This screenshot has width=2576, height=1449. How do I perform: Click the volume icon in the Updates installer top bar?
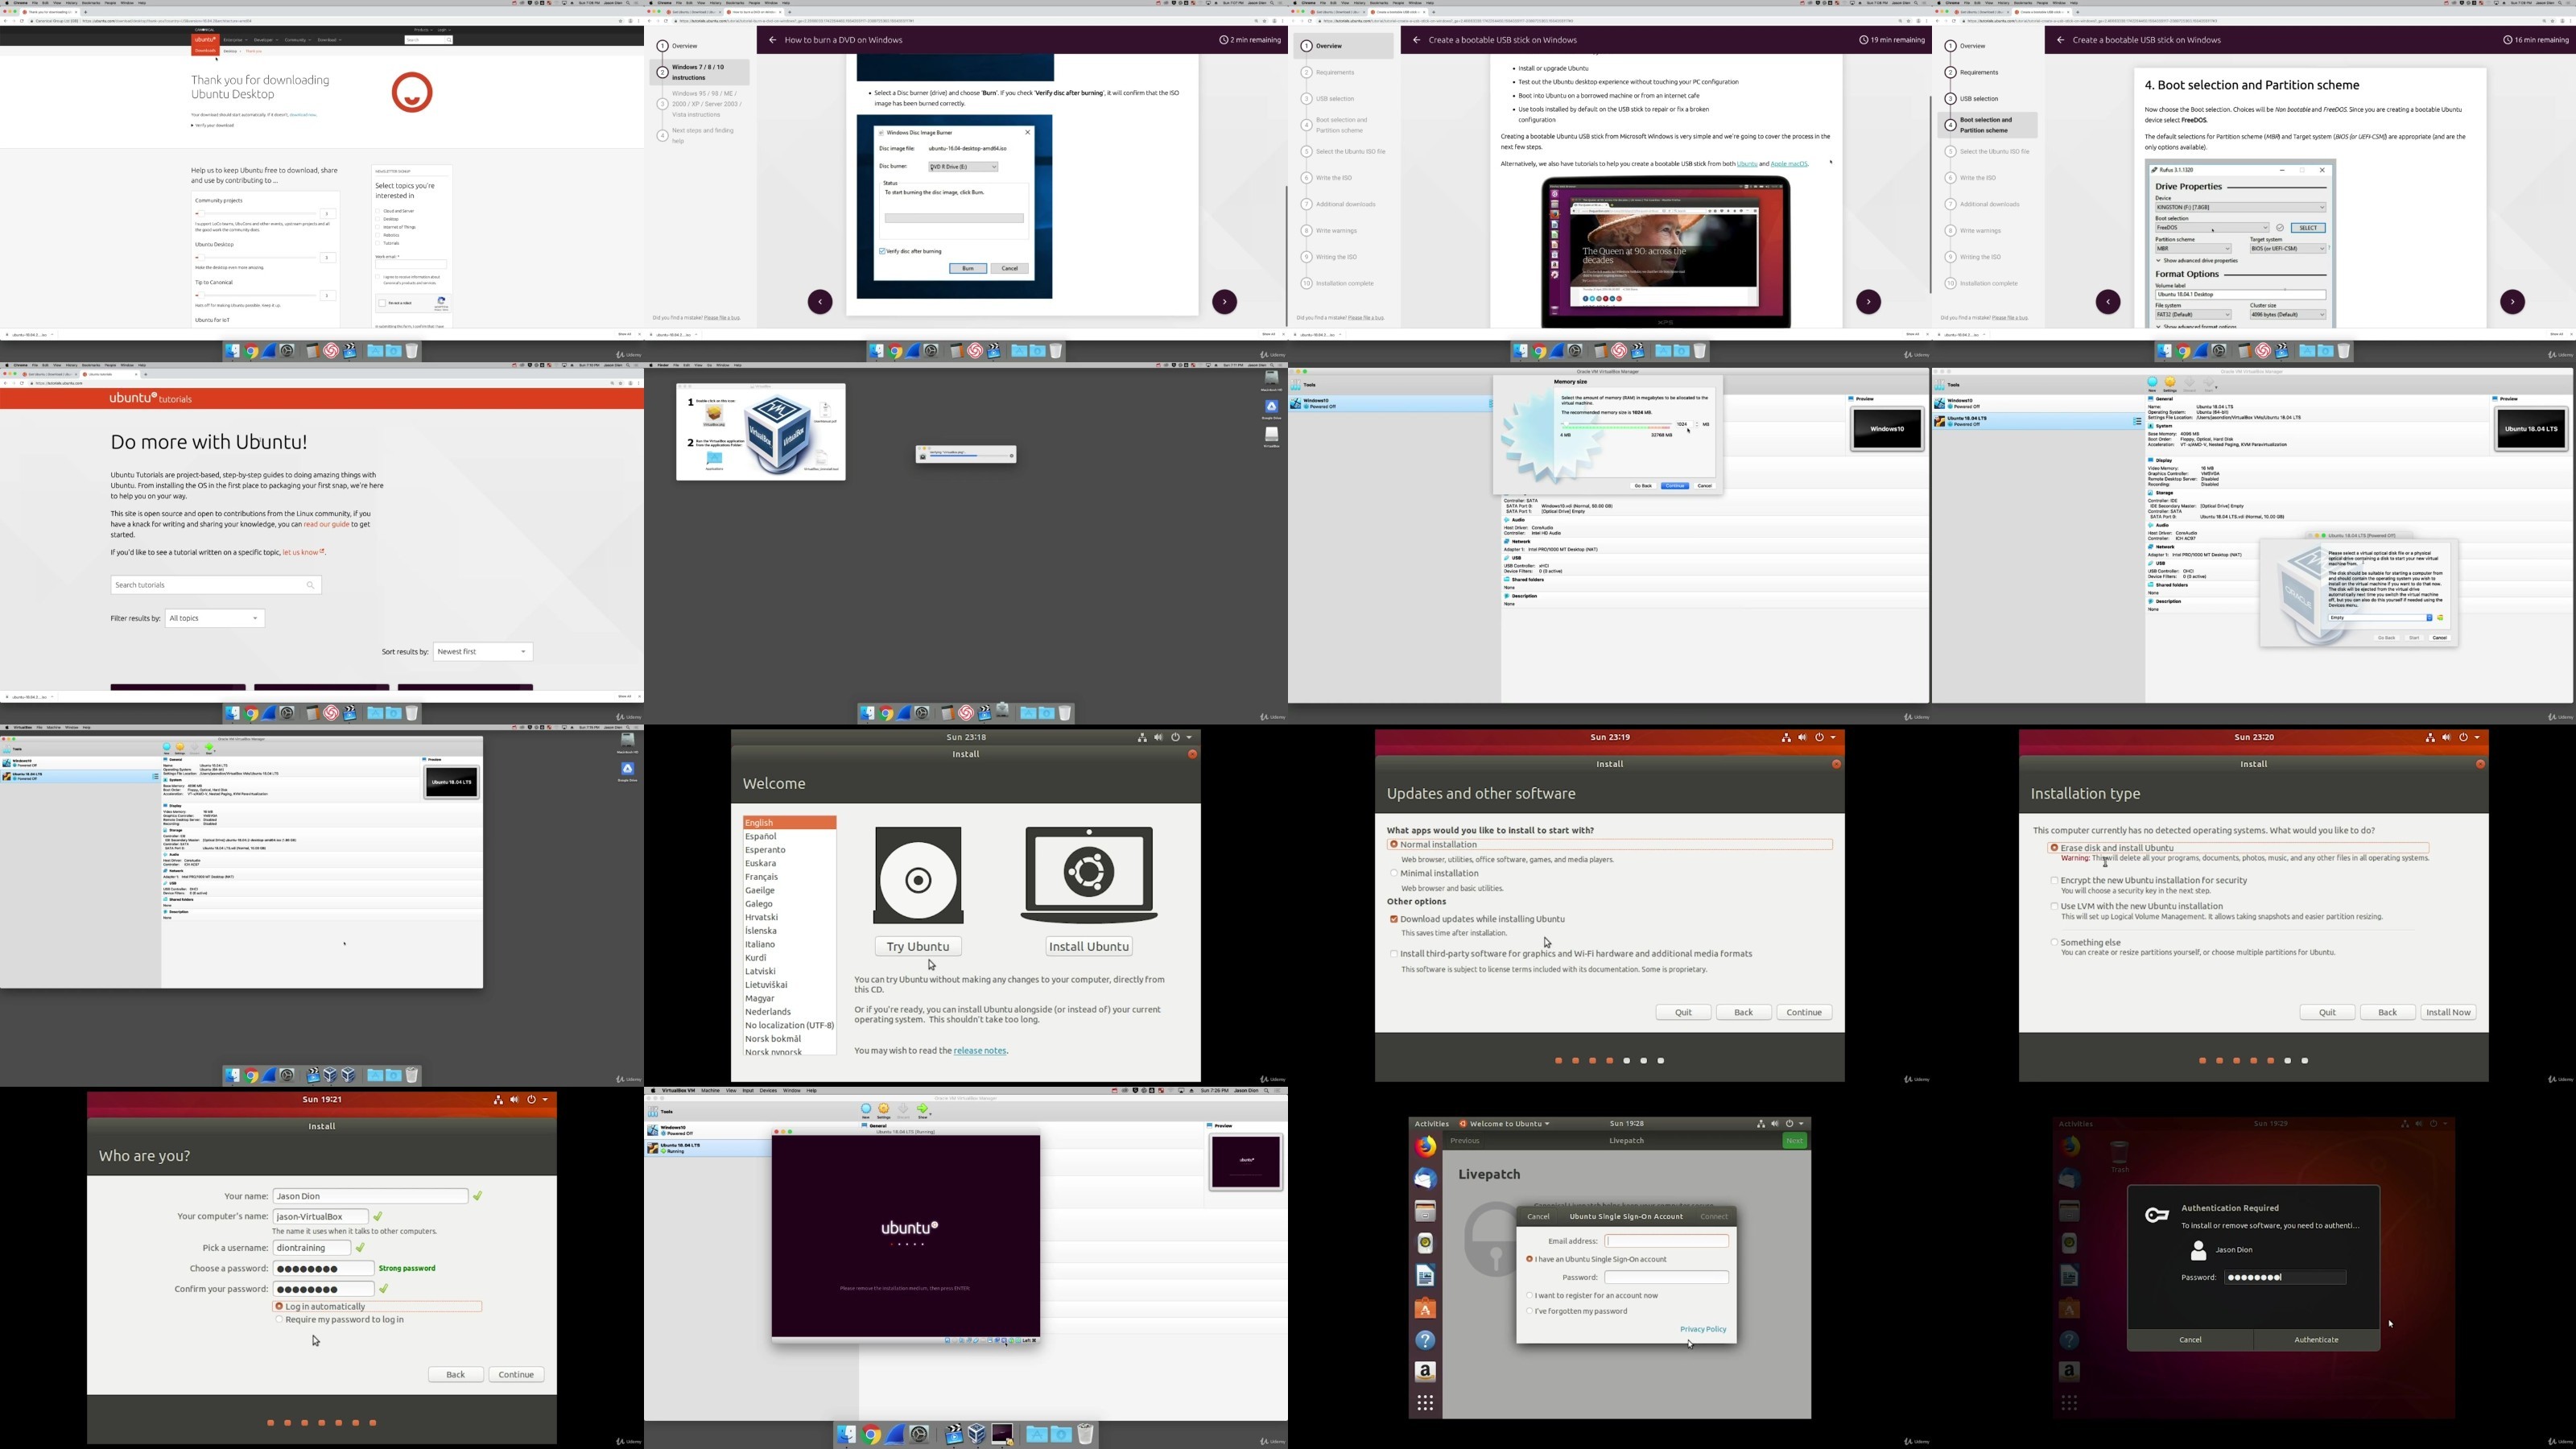(1802, 737)
